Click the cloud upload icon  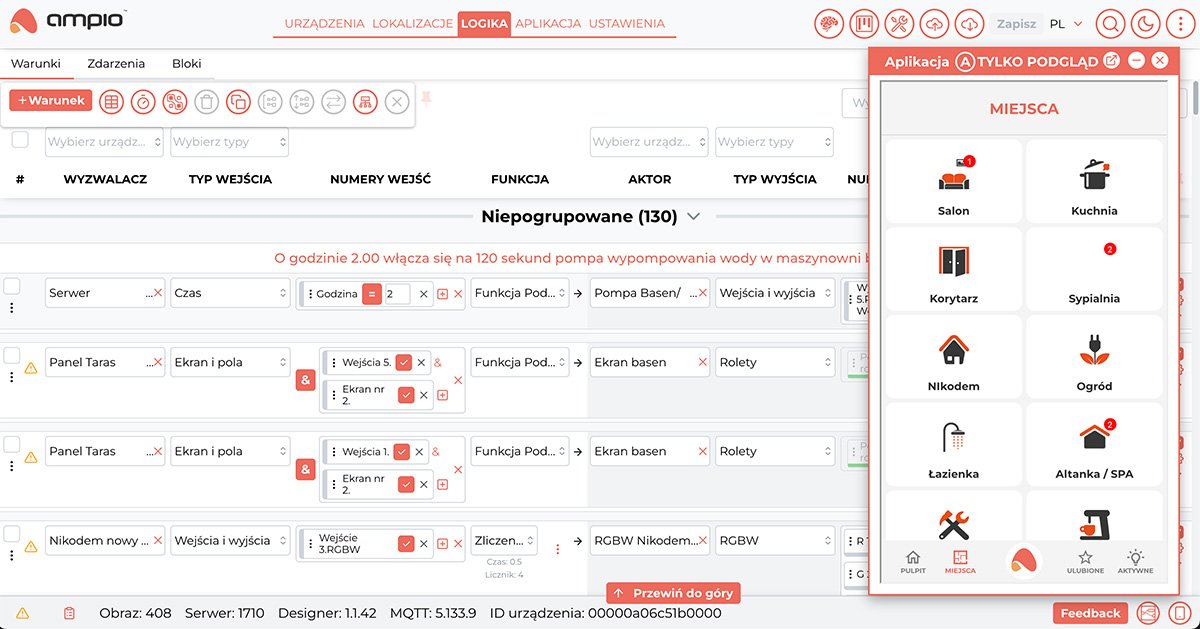[935, 24]
